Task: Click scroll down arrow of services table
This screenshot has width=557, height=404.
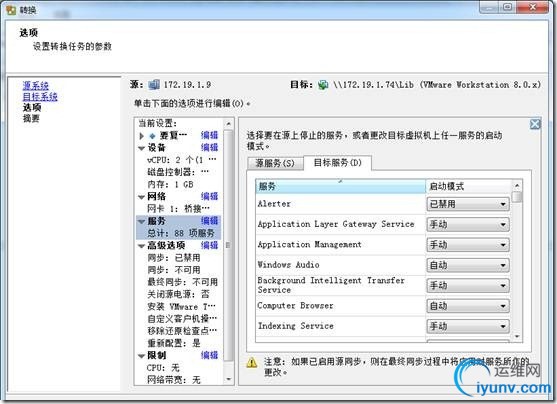Action: pyautogui.click(x=517, y=336)
